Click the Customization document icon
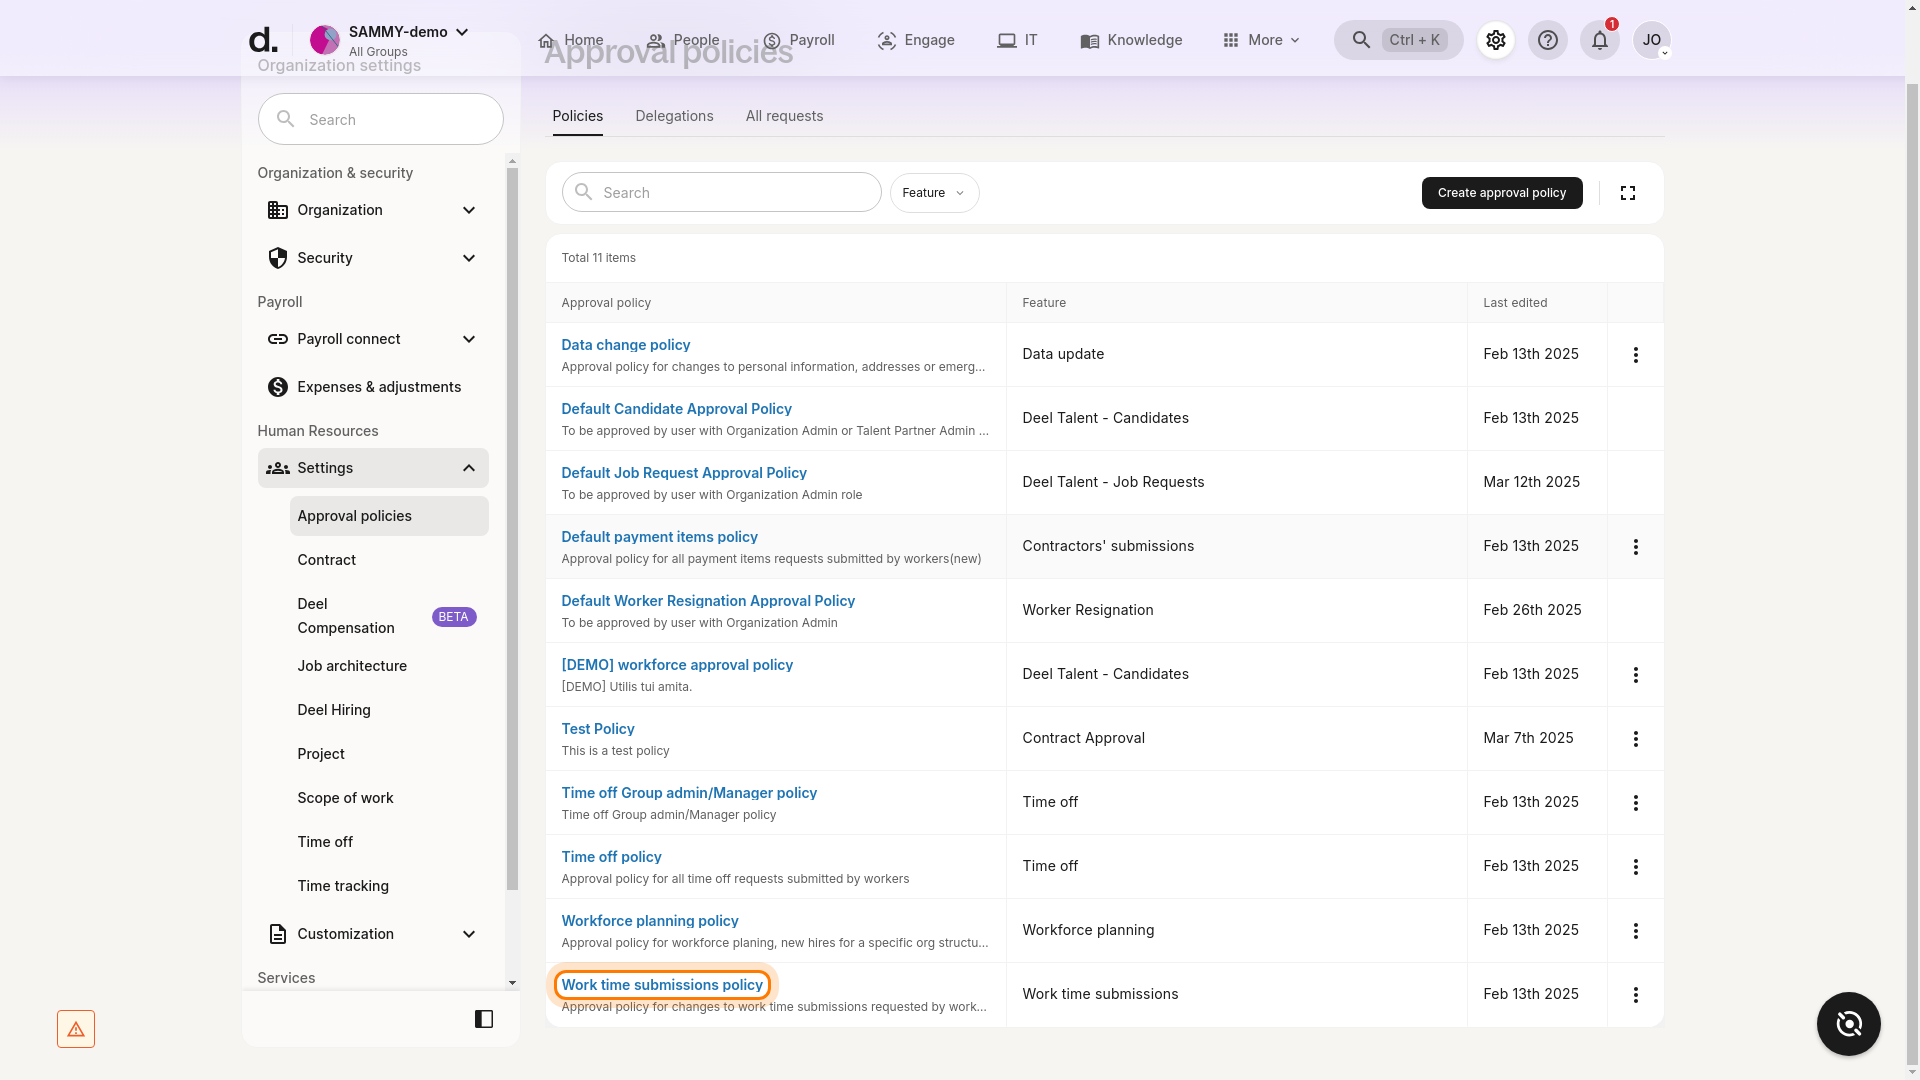 278,934
